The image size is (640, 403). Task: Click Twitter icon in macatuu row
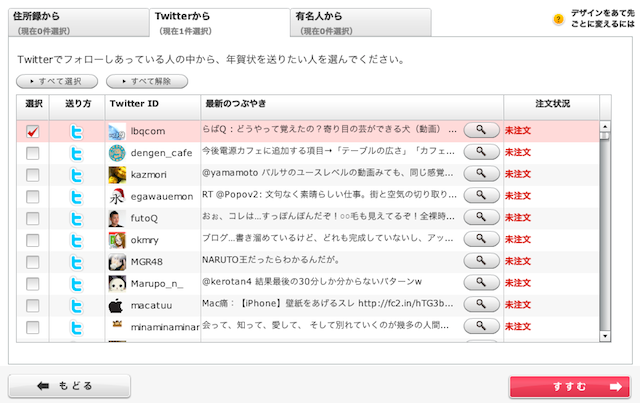(77, 306)
